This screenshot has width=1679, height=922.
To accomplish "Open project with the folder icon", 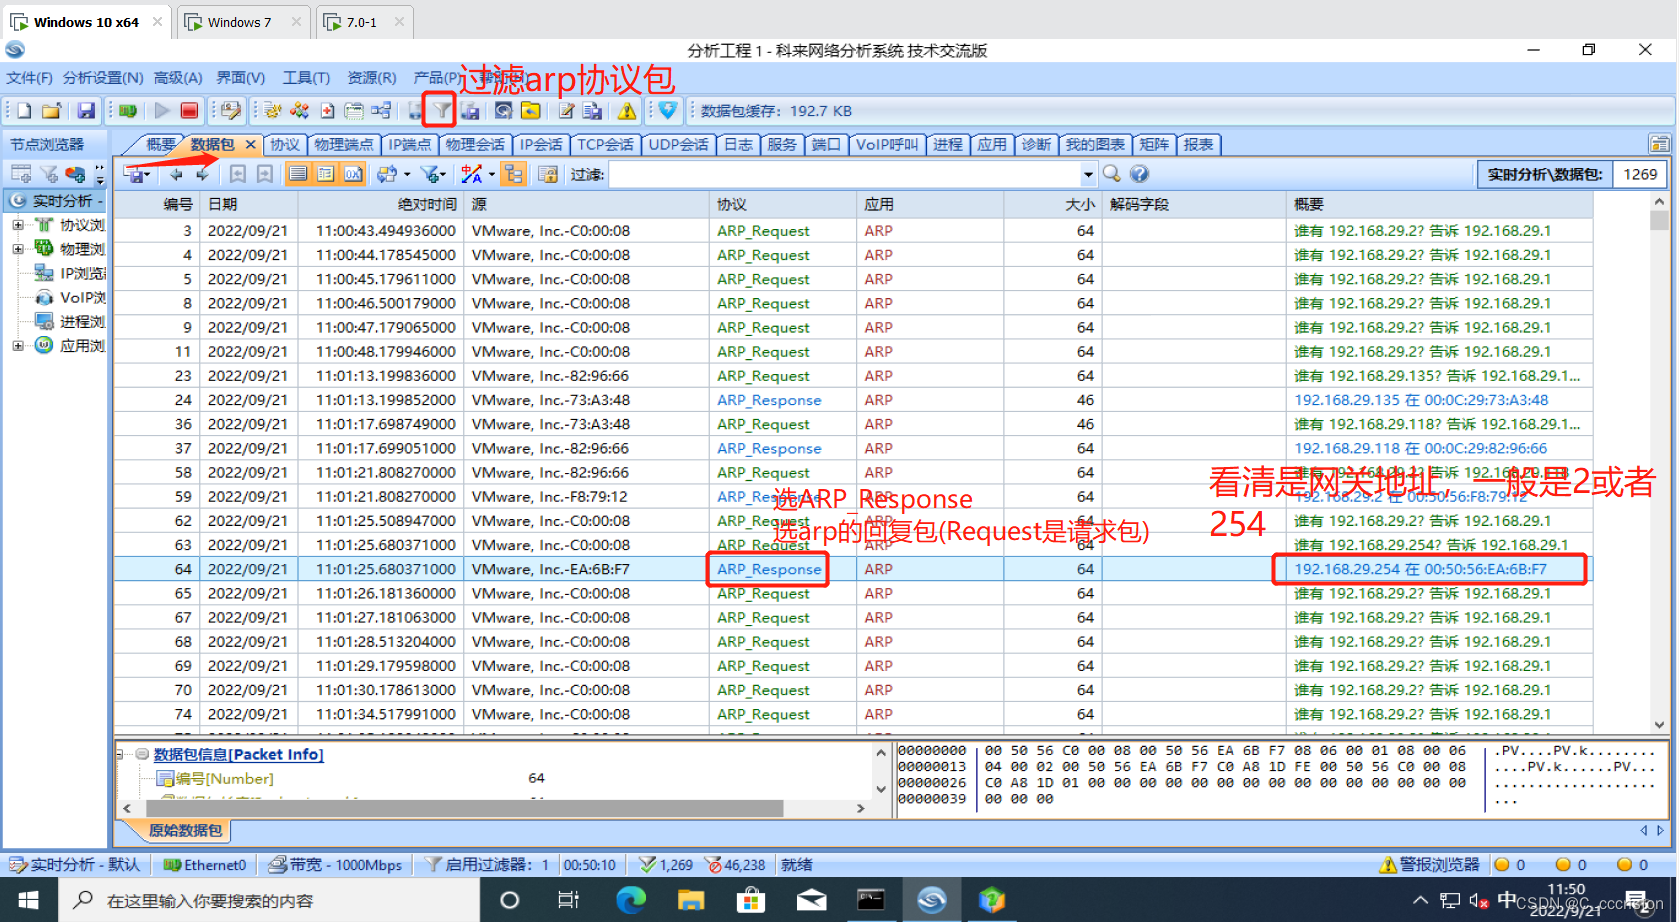I will pyautogui.click(x=52, y=111).
